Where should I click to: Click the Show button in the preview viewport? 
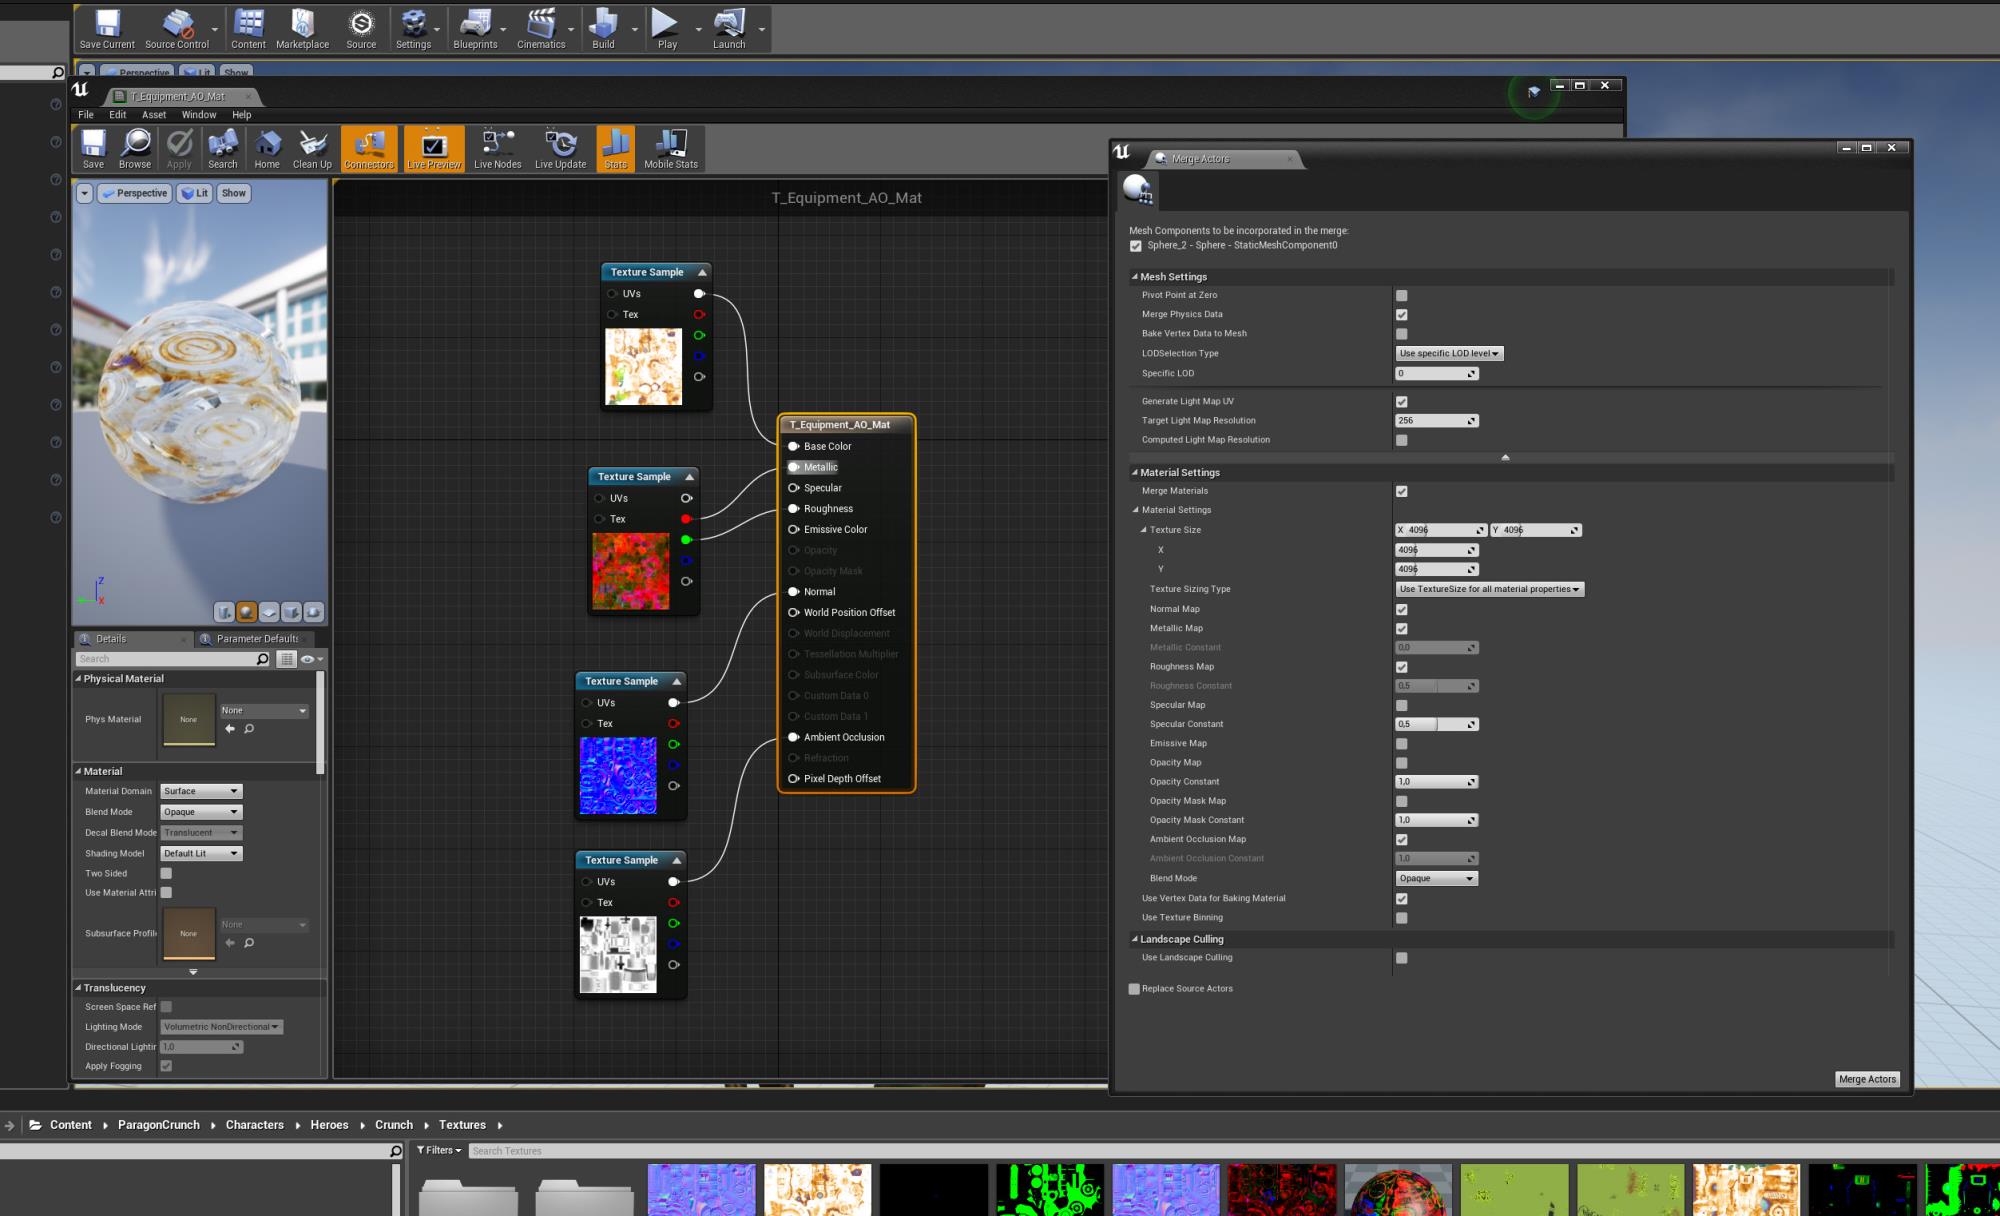coord(233,193)
